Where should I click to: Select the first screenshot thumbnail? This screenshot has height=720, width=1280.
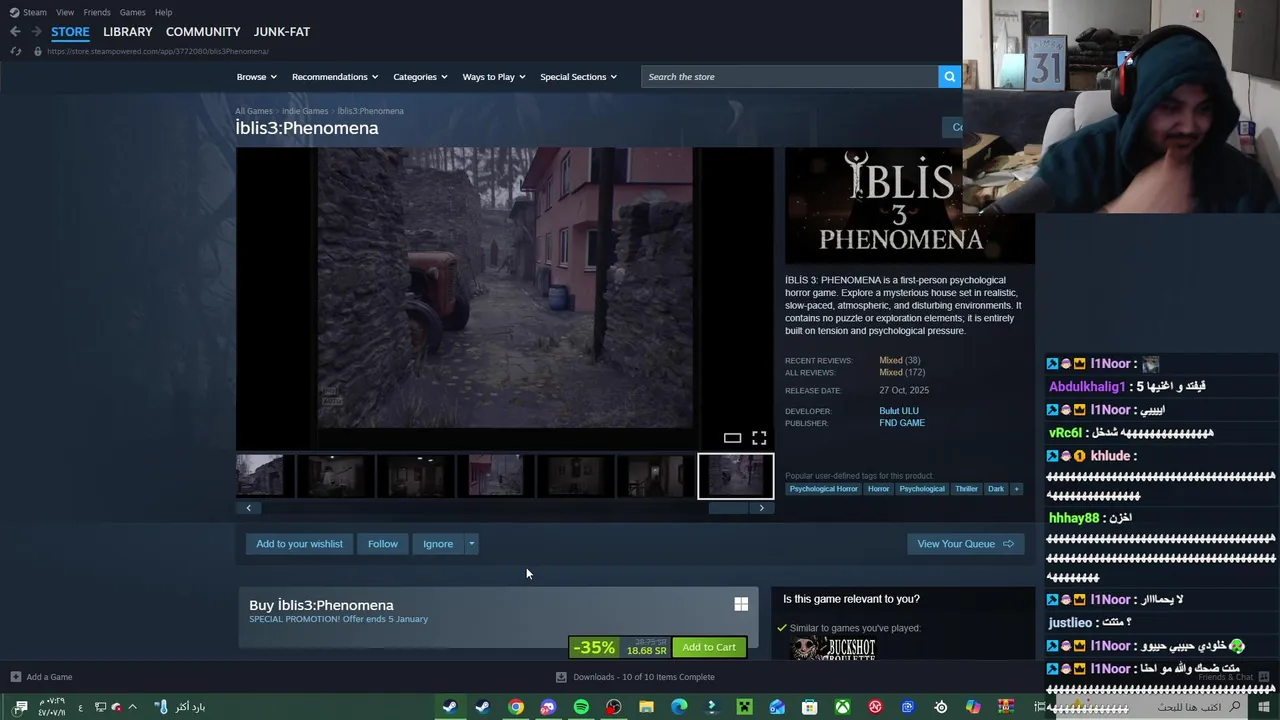point(260,476)
